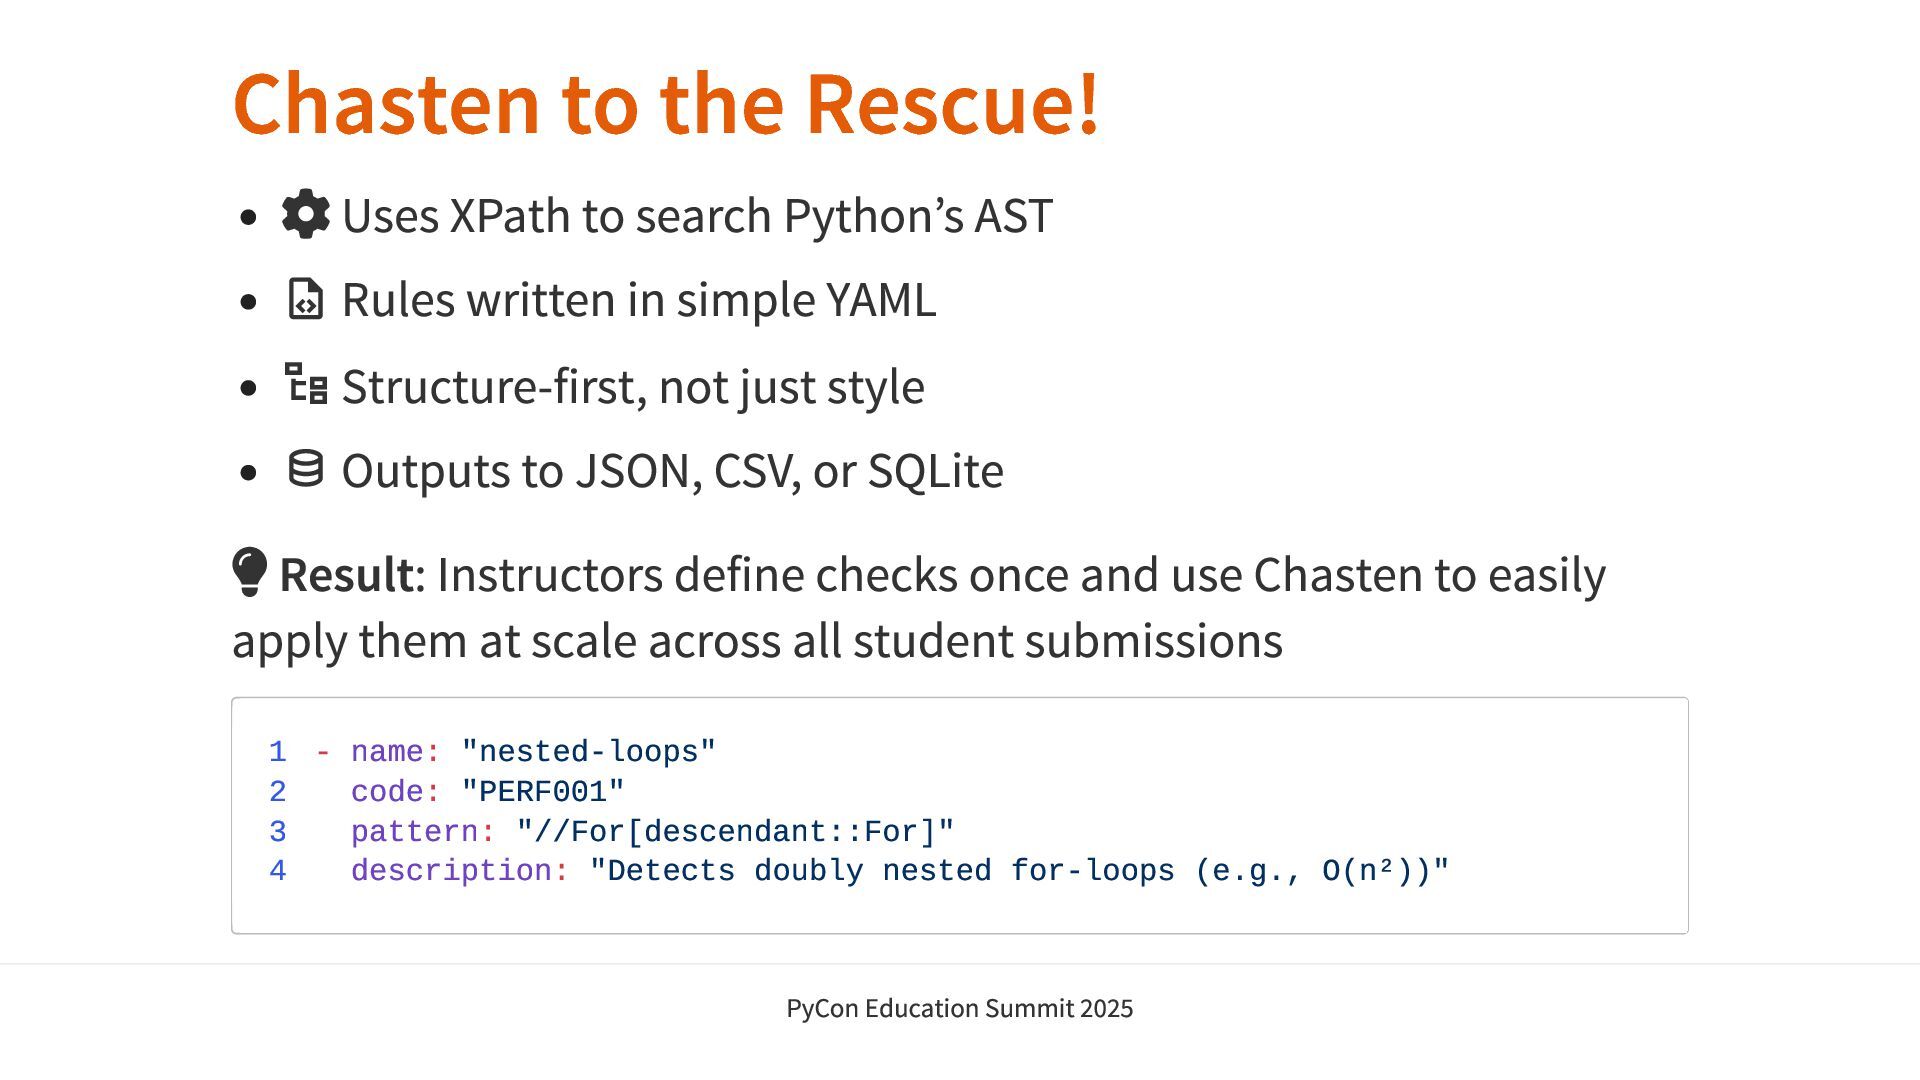Click the text Structure-first, not just style
1920x1080 pixels.
633,387
